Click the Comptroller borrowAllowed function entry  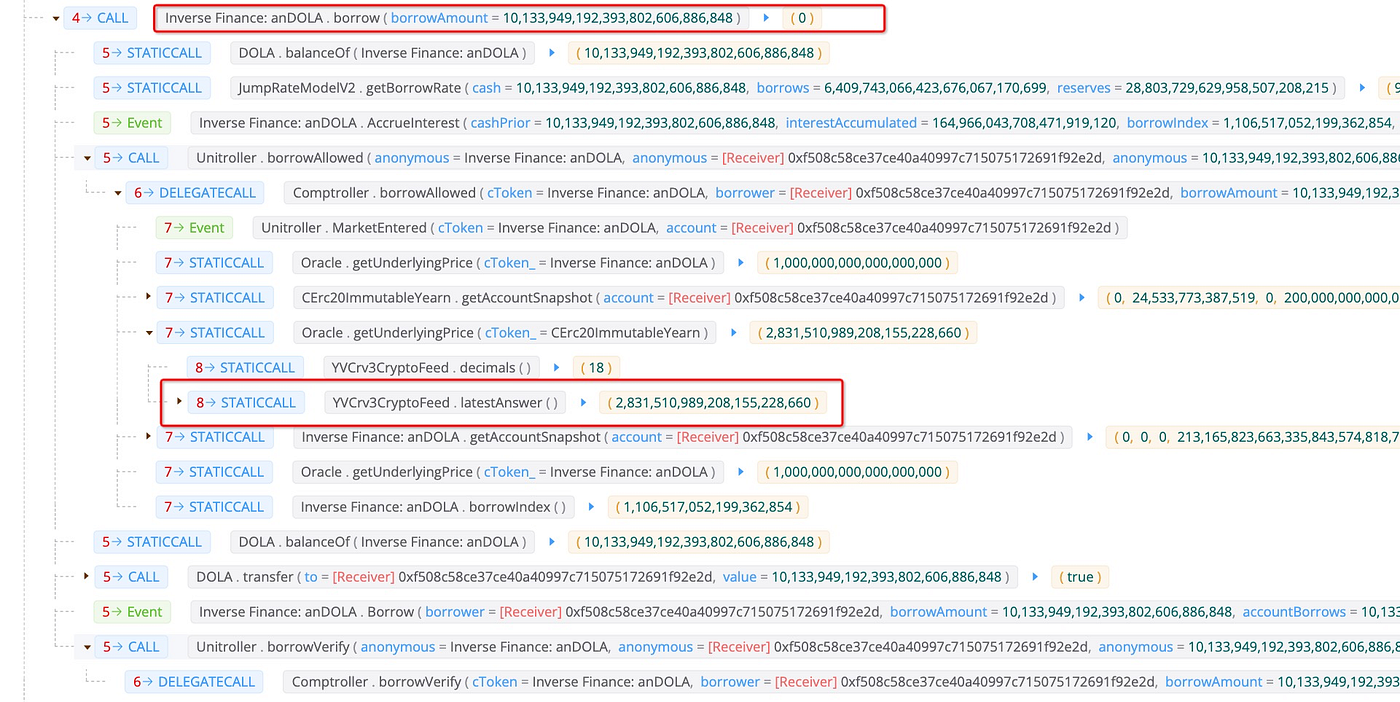coord(841,193)
